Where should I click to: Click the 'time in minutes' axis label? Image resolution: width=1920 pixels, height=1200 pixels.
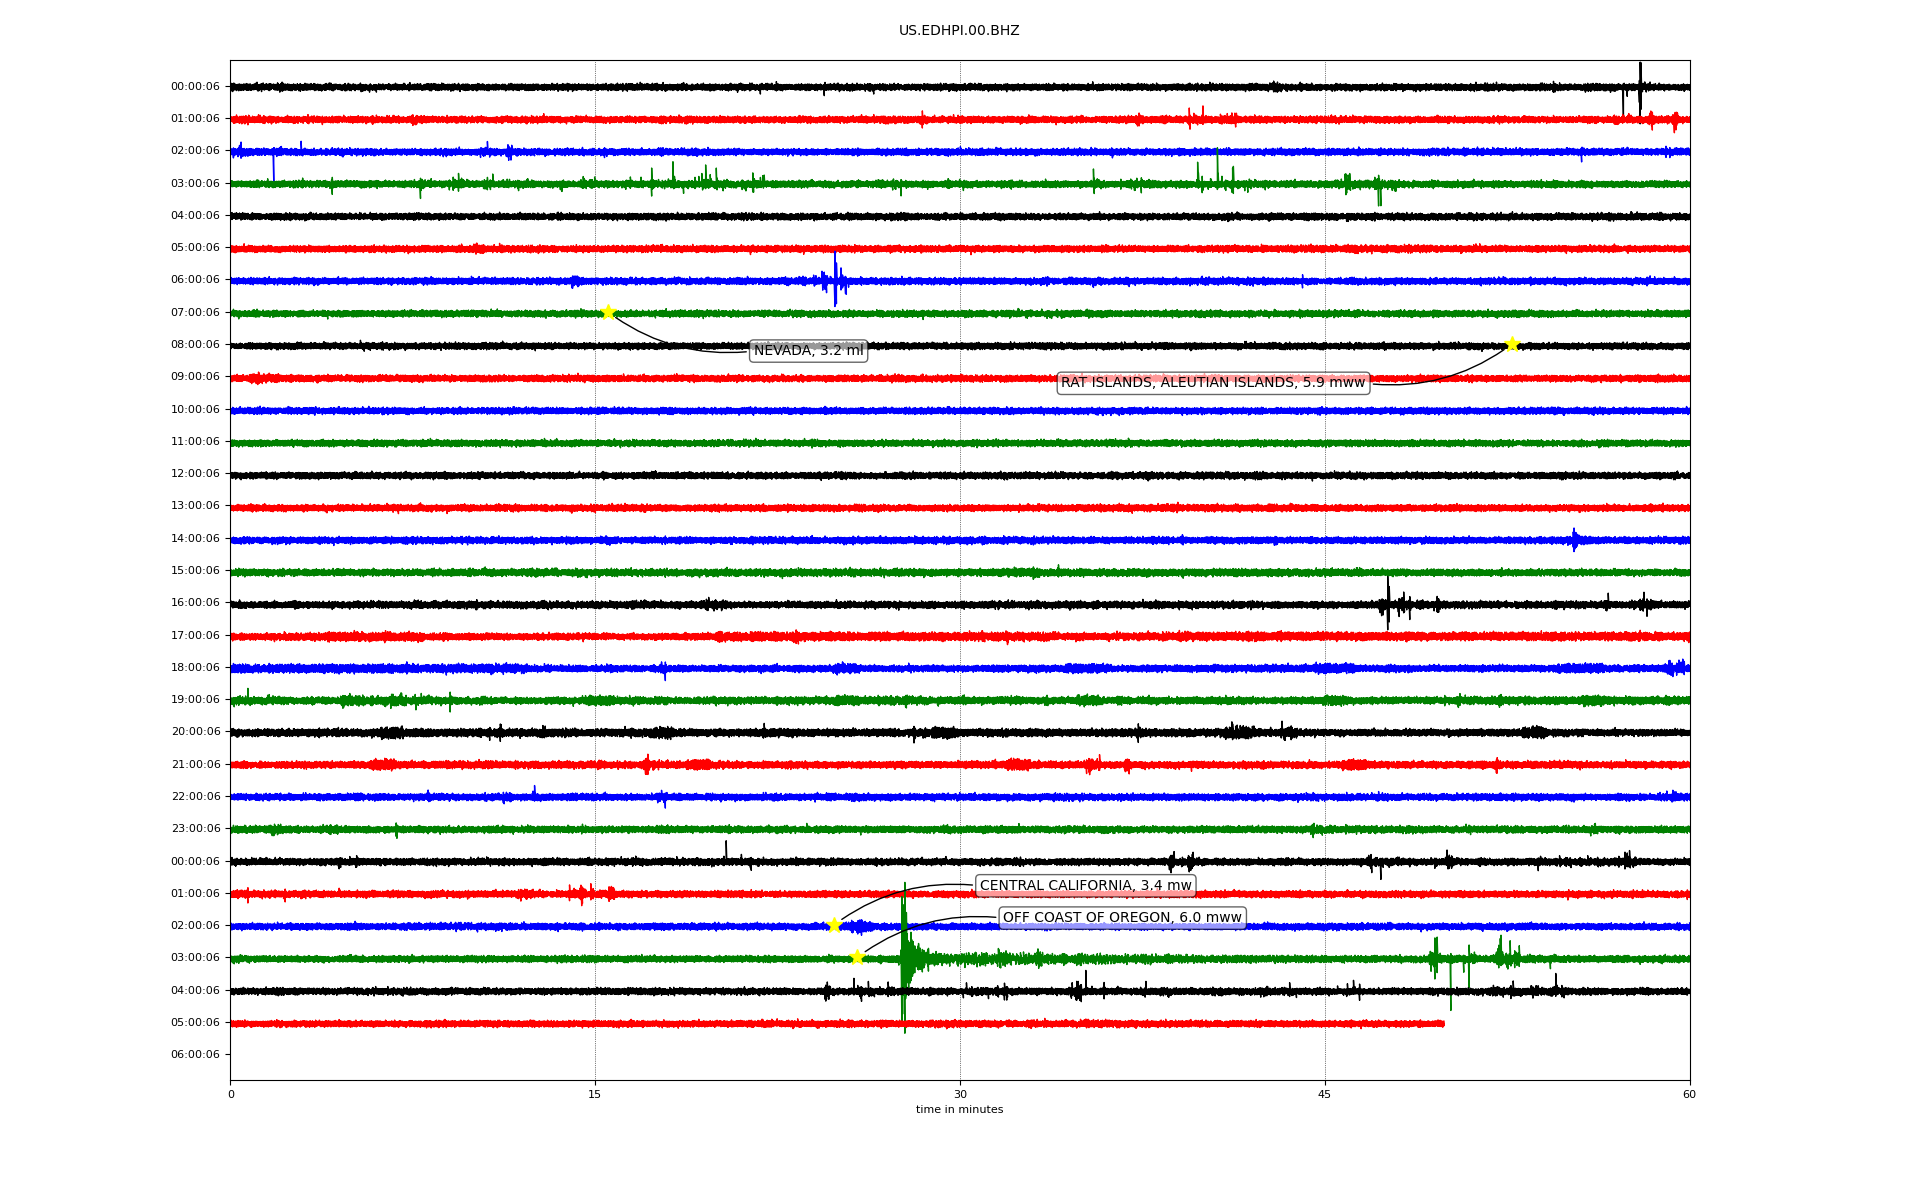tap(959, 1110)
